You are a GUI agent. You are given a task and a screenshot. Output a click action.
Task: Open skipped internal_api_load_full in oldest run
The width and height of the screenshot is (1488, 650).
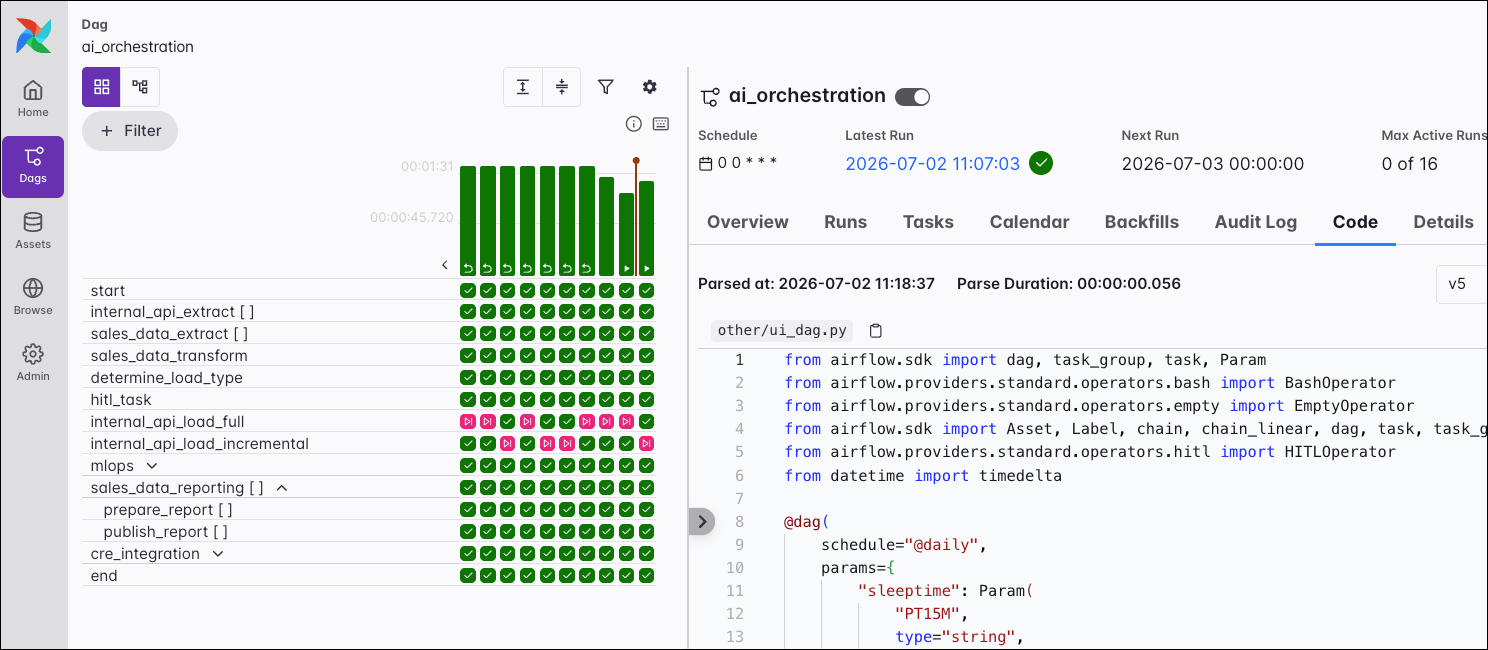pos(467,421)
